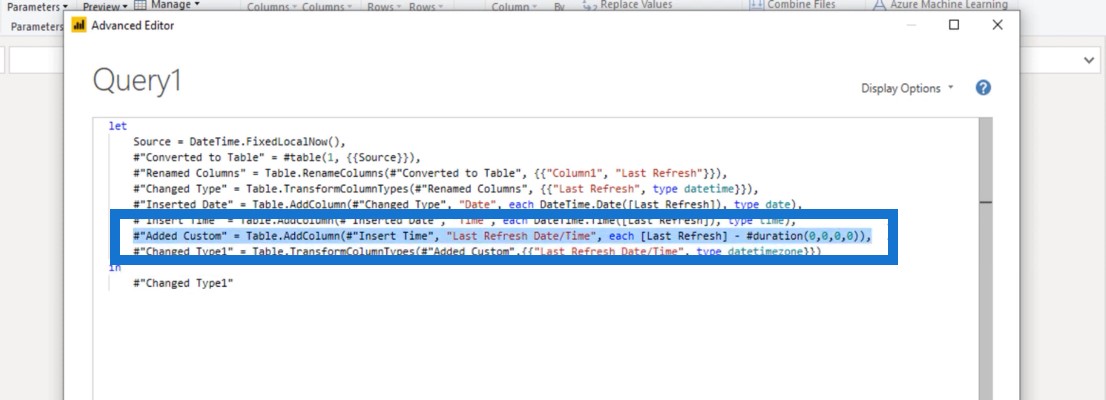
Task: Click the #"Converted to Table" code line
Action: tap(276, 157)
